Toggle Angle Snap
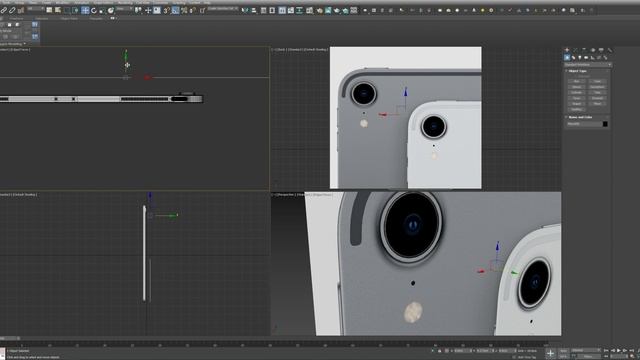The image size is (640, 360). point(175,10)
